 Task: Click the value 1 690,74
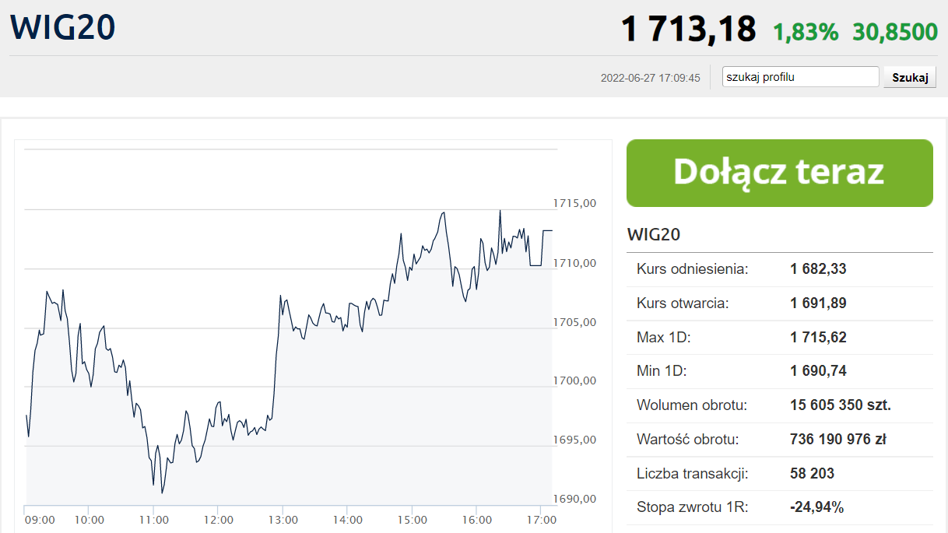[818, 371]
